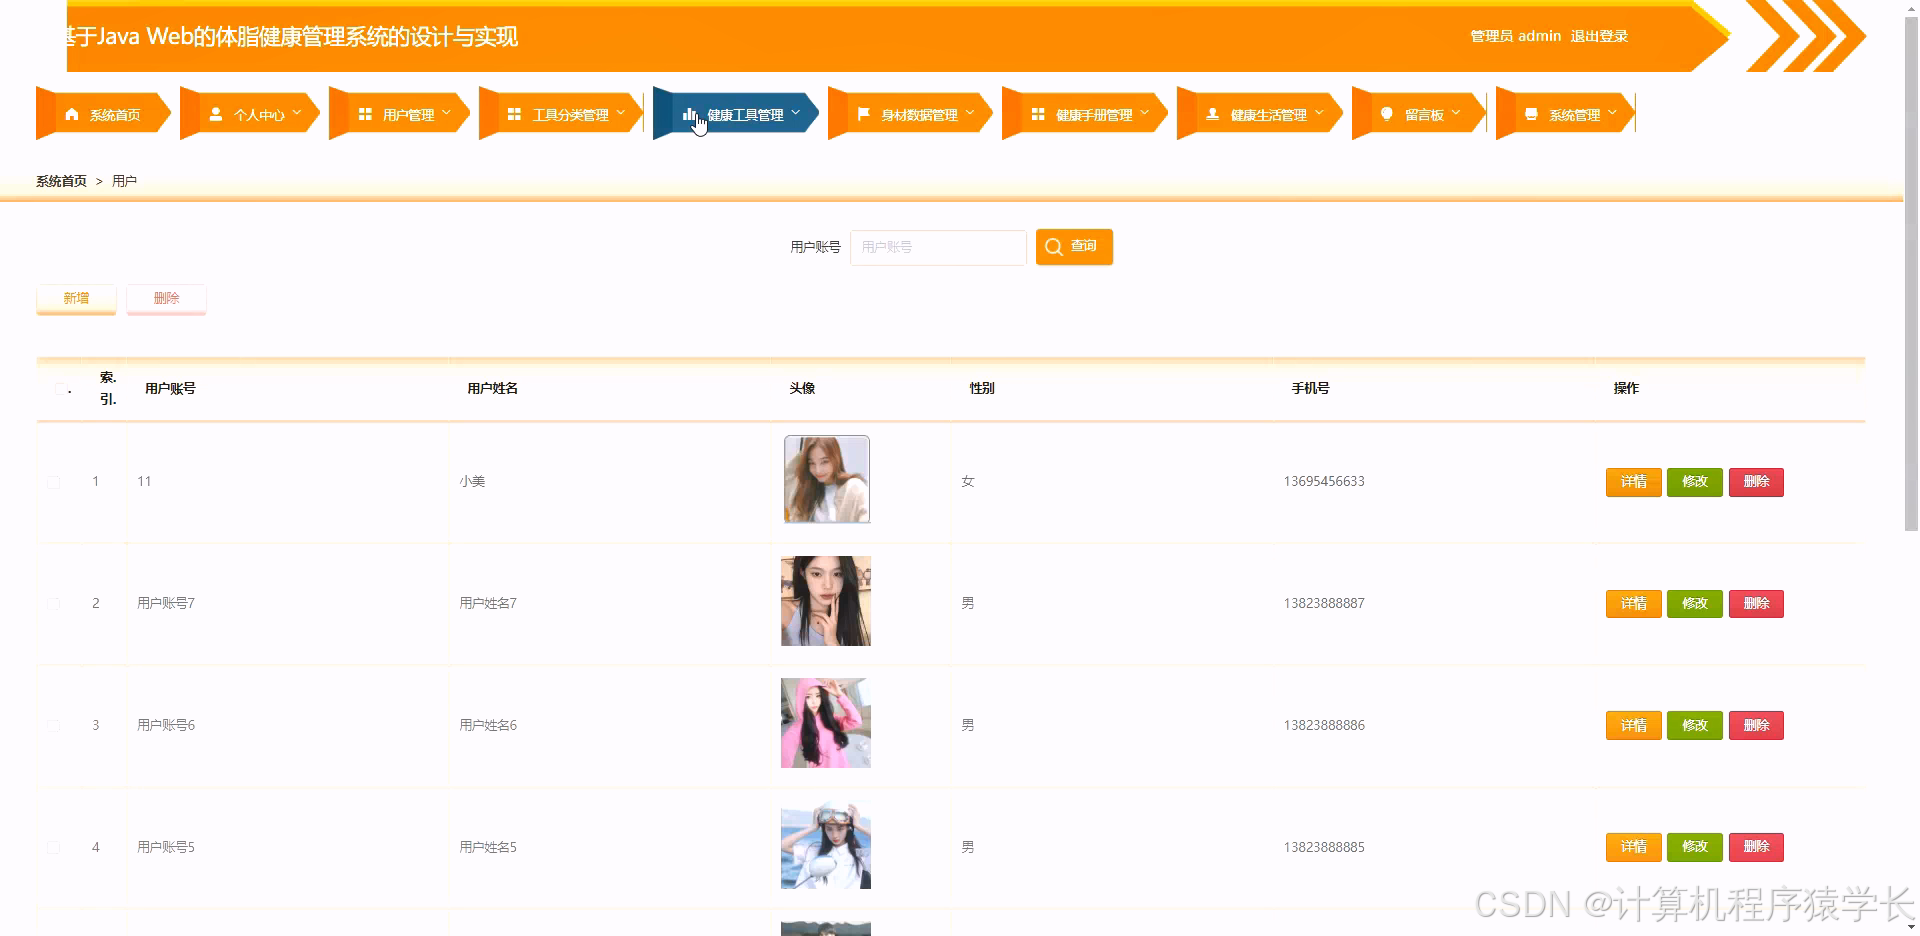Click the 新增 button

click(x=76, y=298)
